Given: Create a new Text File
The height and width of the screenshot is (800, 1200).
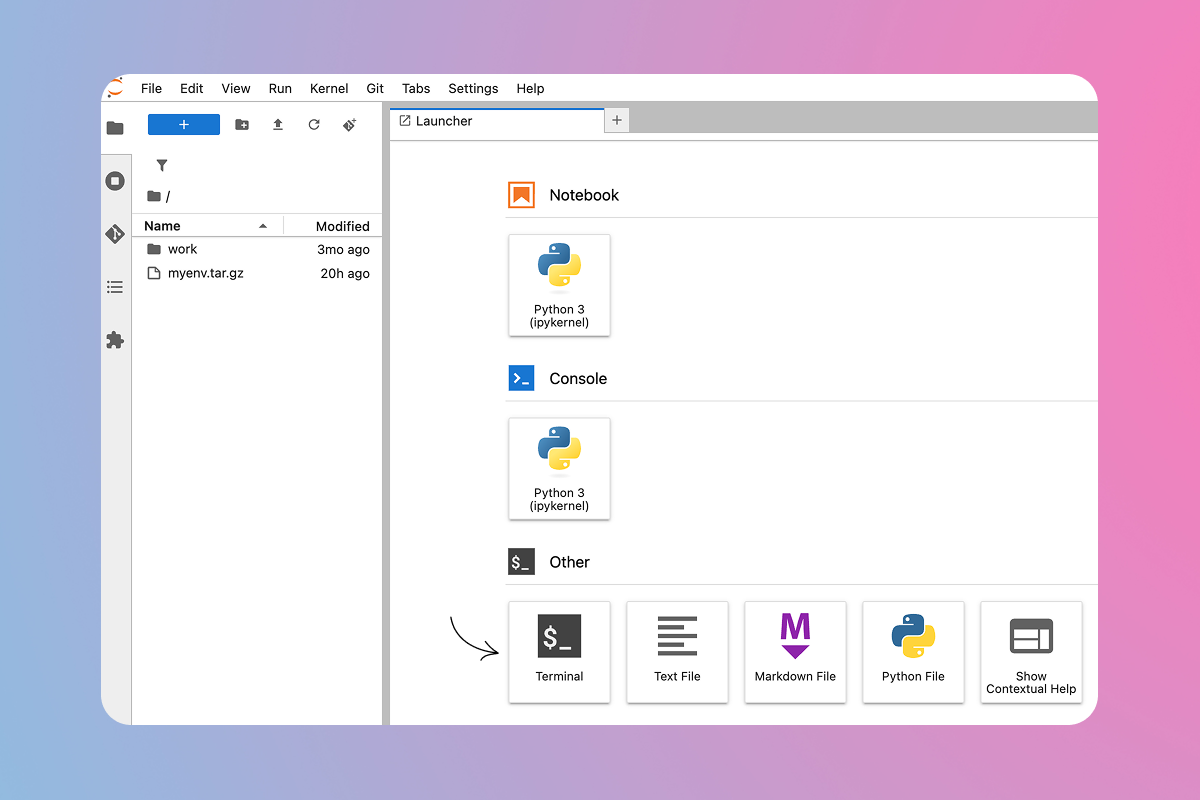Looking at the screenshot, I should [677, 651].
